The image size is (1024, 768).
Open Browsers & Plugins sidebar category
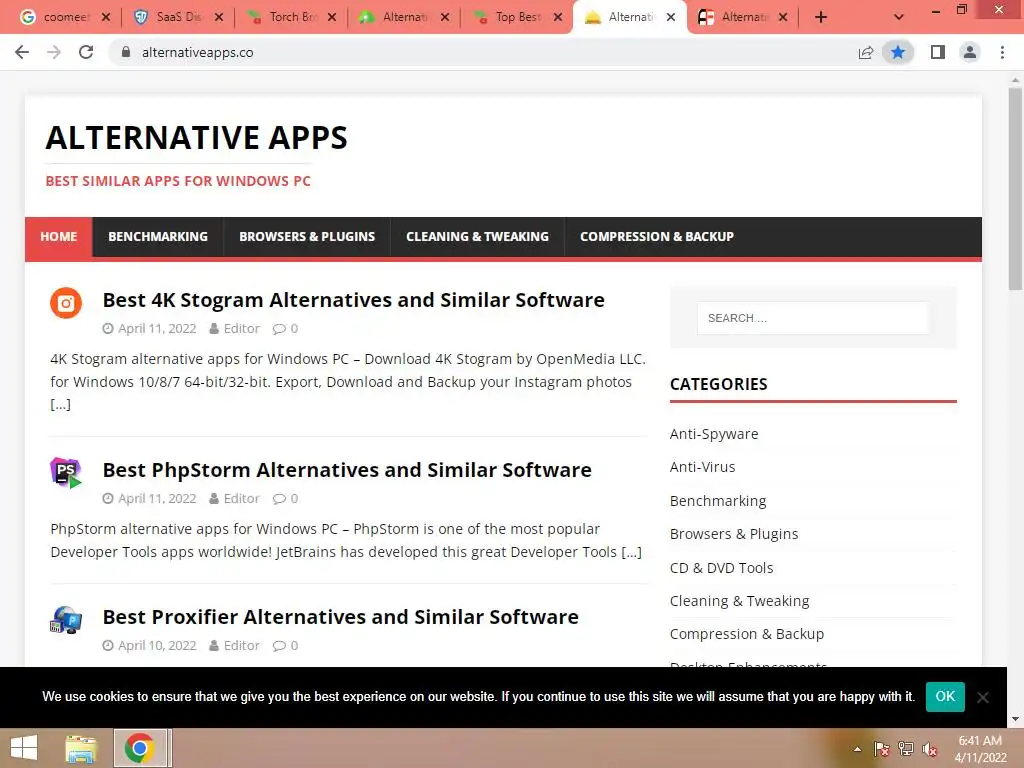click(734, 534)
